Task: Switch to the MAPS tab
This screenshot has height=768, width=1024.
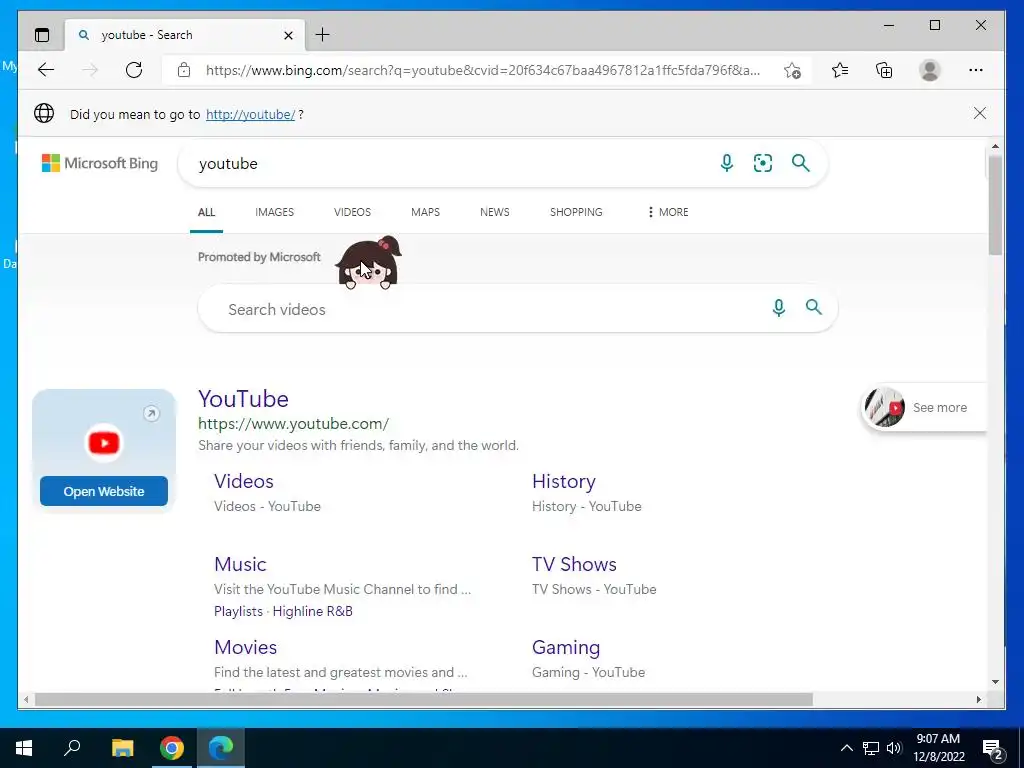Action: [x=425, y=212]
